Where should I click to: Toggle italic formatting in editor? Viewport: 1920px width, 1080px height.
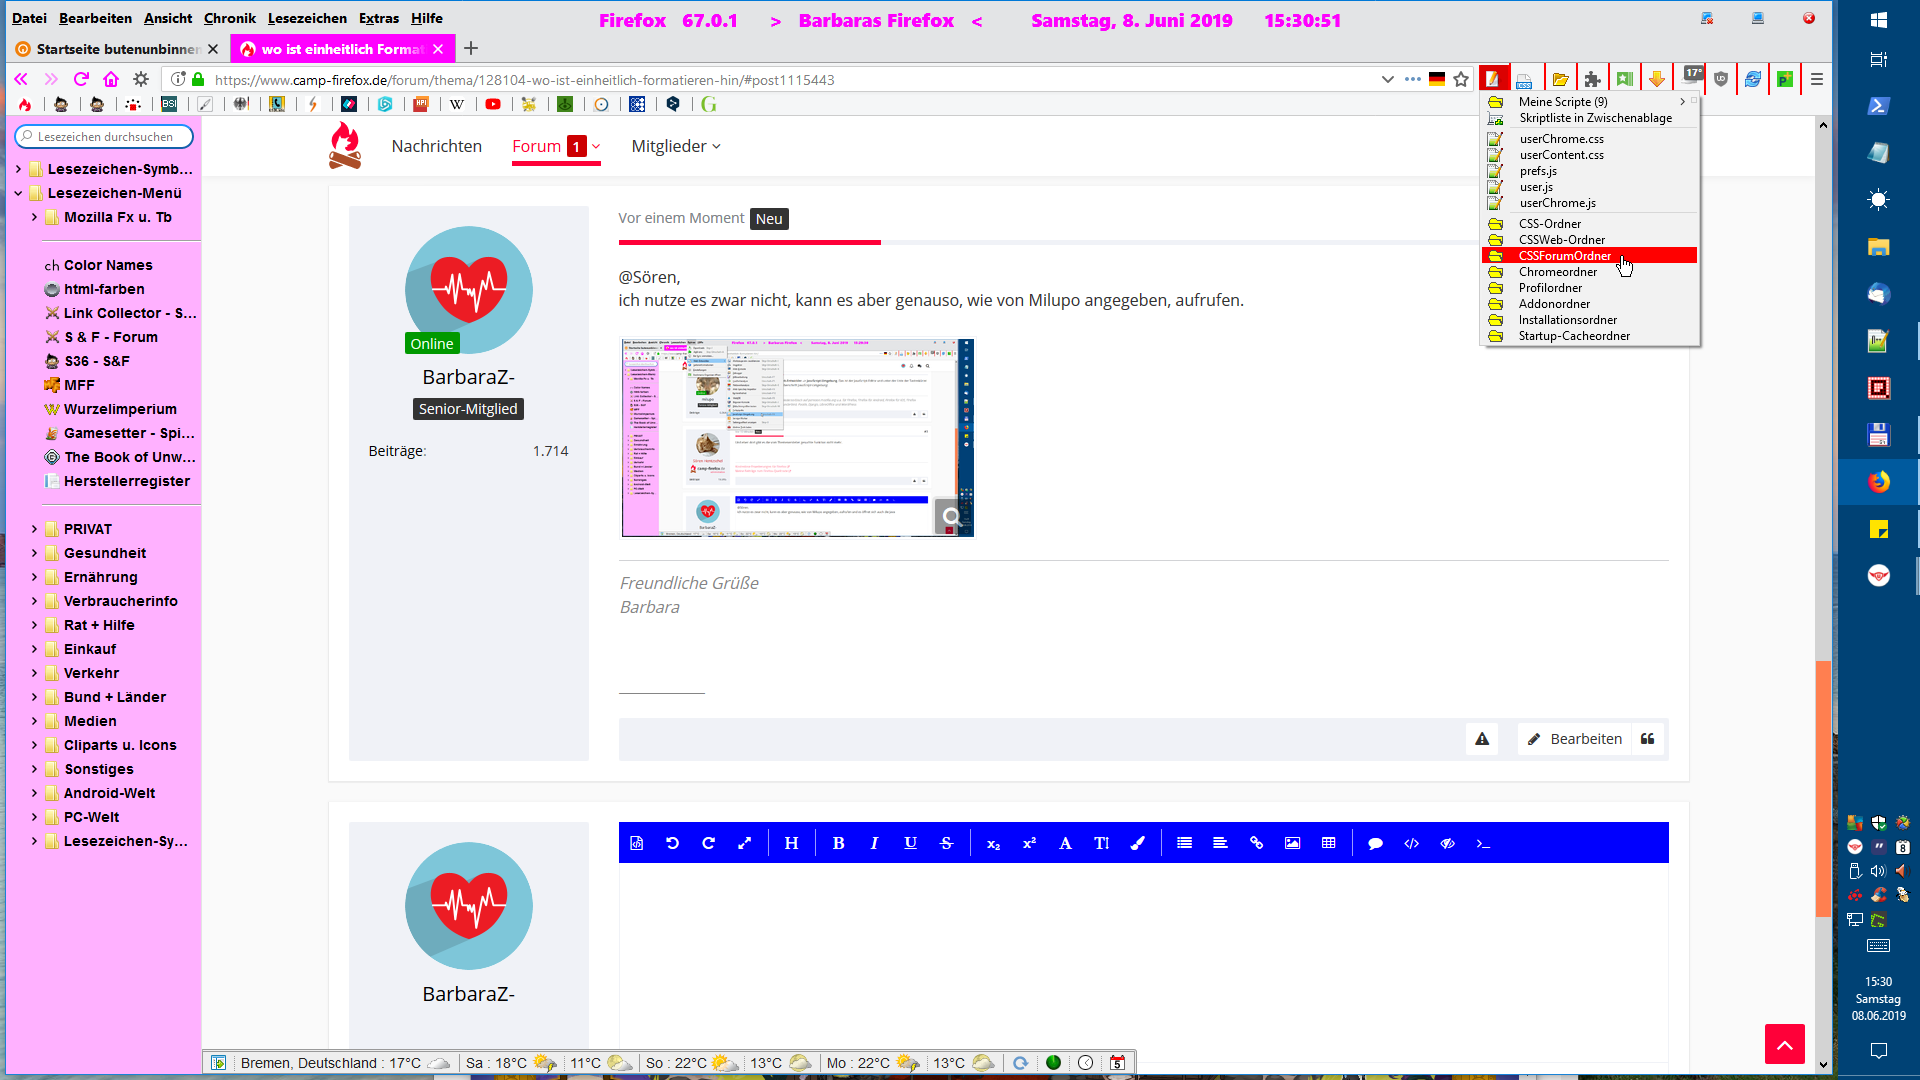tap(874, 843)
